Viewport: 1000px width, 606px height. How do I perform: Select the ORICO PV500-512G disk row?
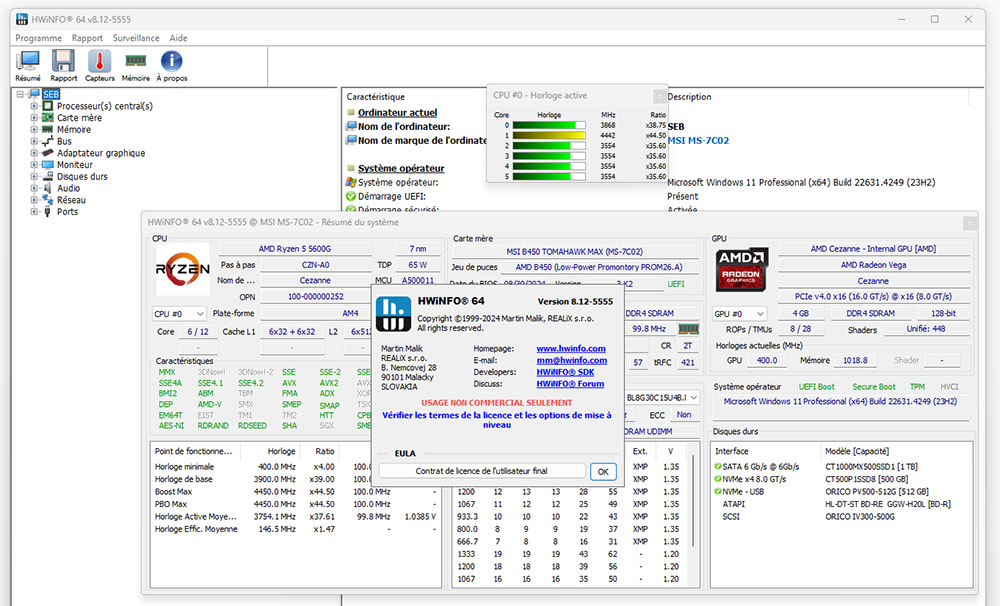tap(841, 492)
